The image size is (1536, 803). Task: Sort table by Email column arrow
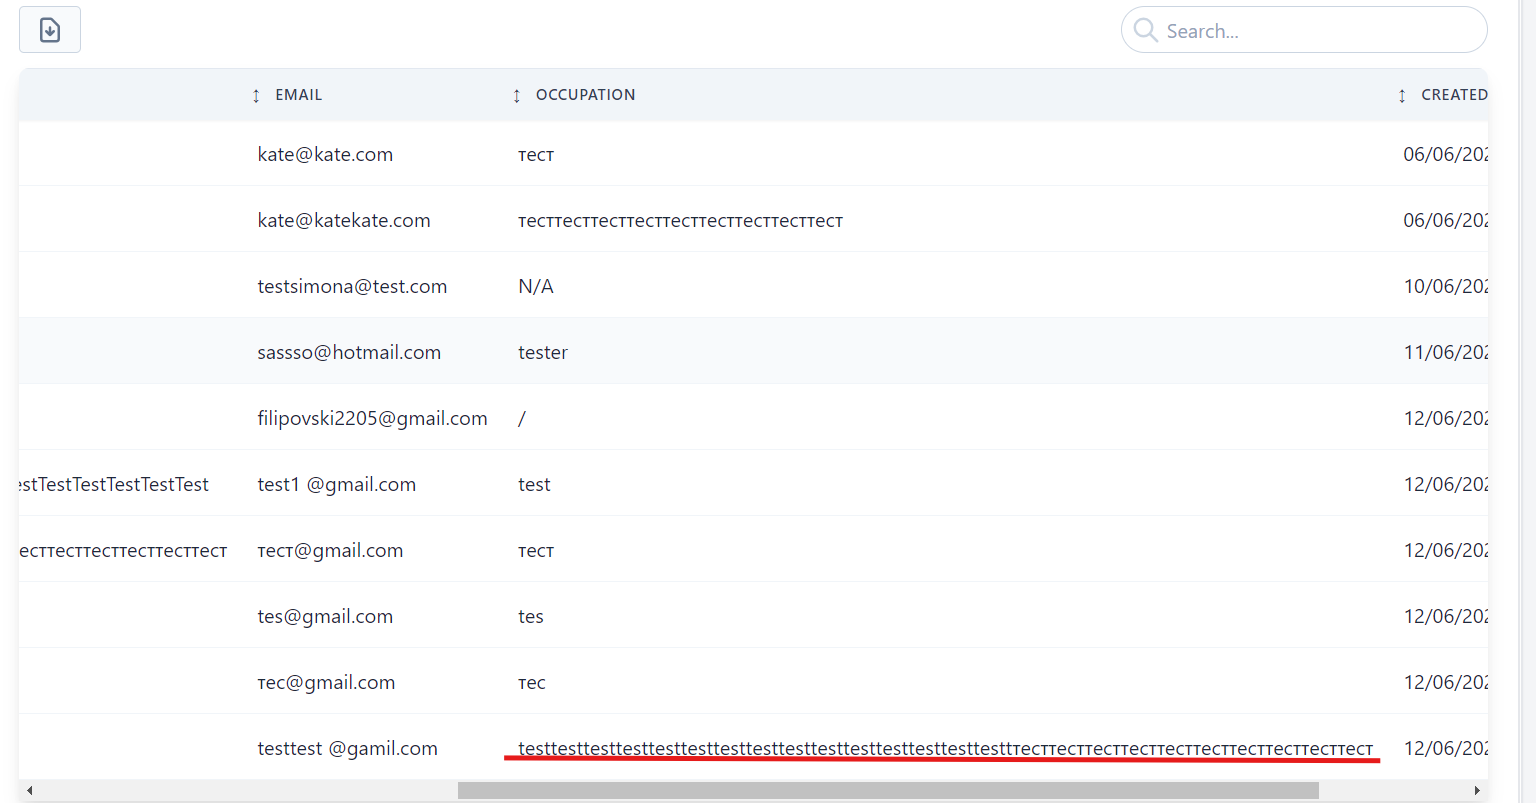(x=256, y=96)
